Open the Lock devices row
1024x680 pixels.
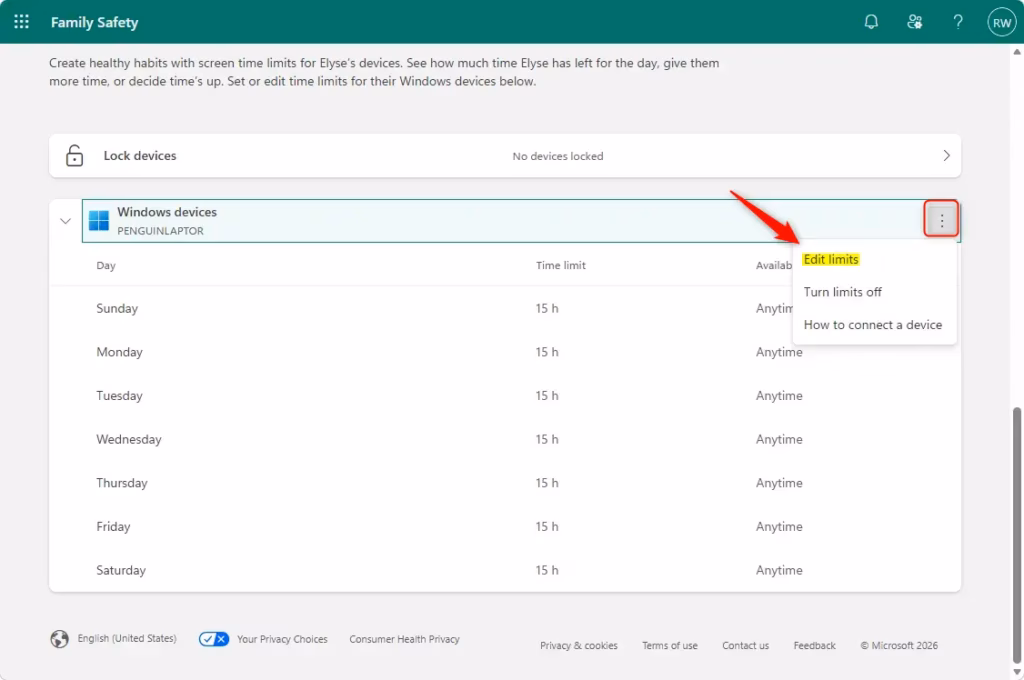pos(505,155)
